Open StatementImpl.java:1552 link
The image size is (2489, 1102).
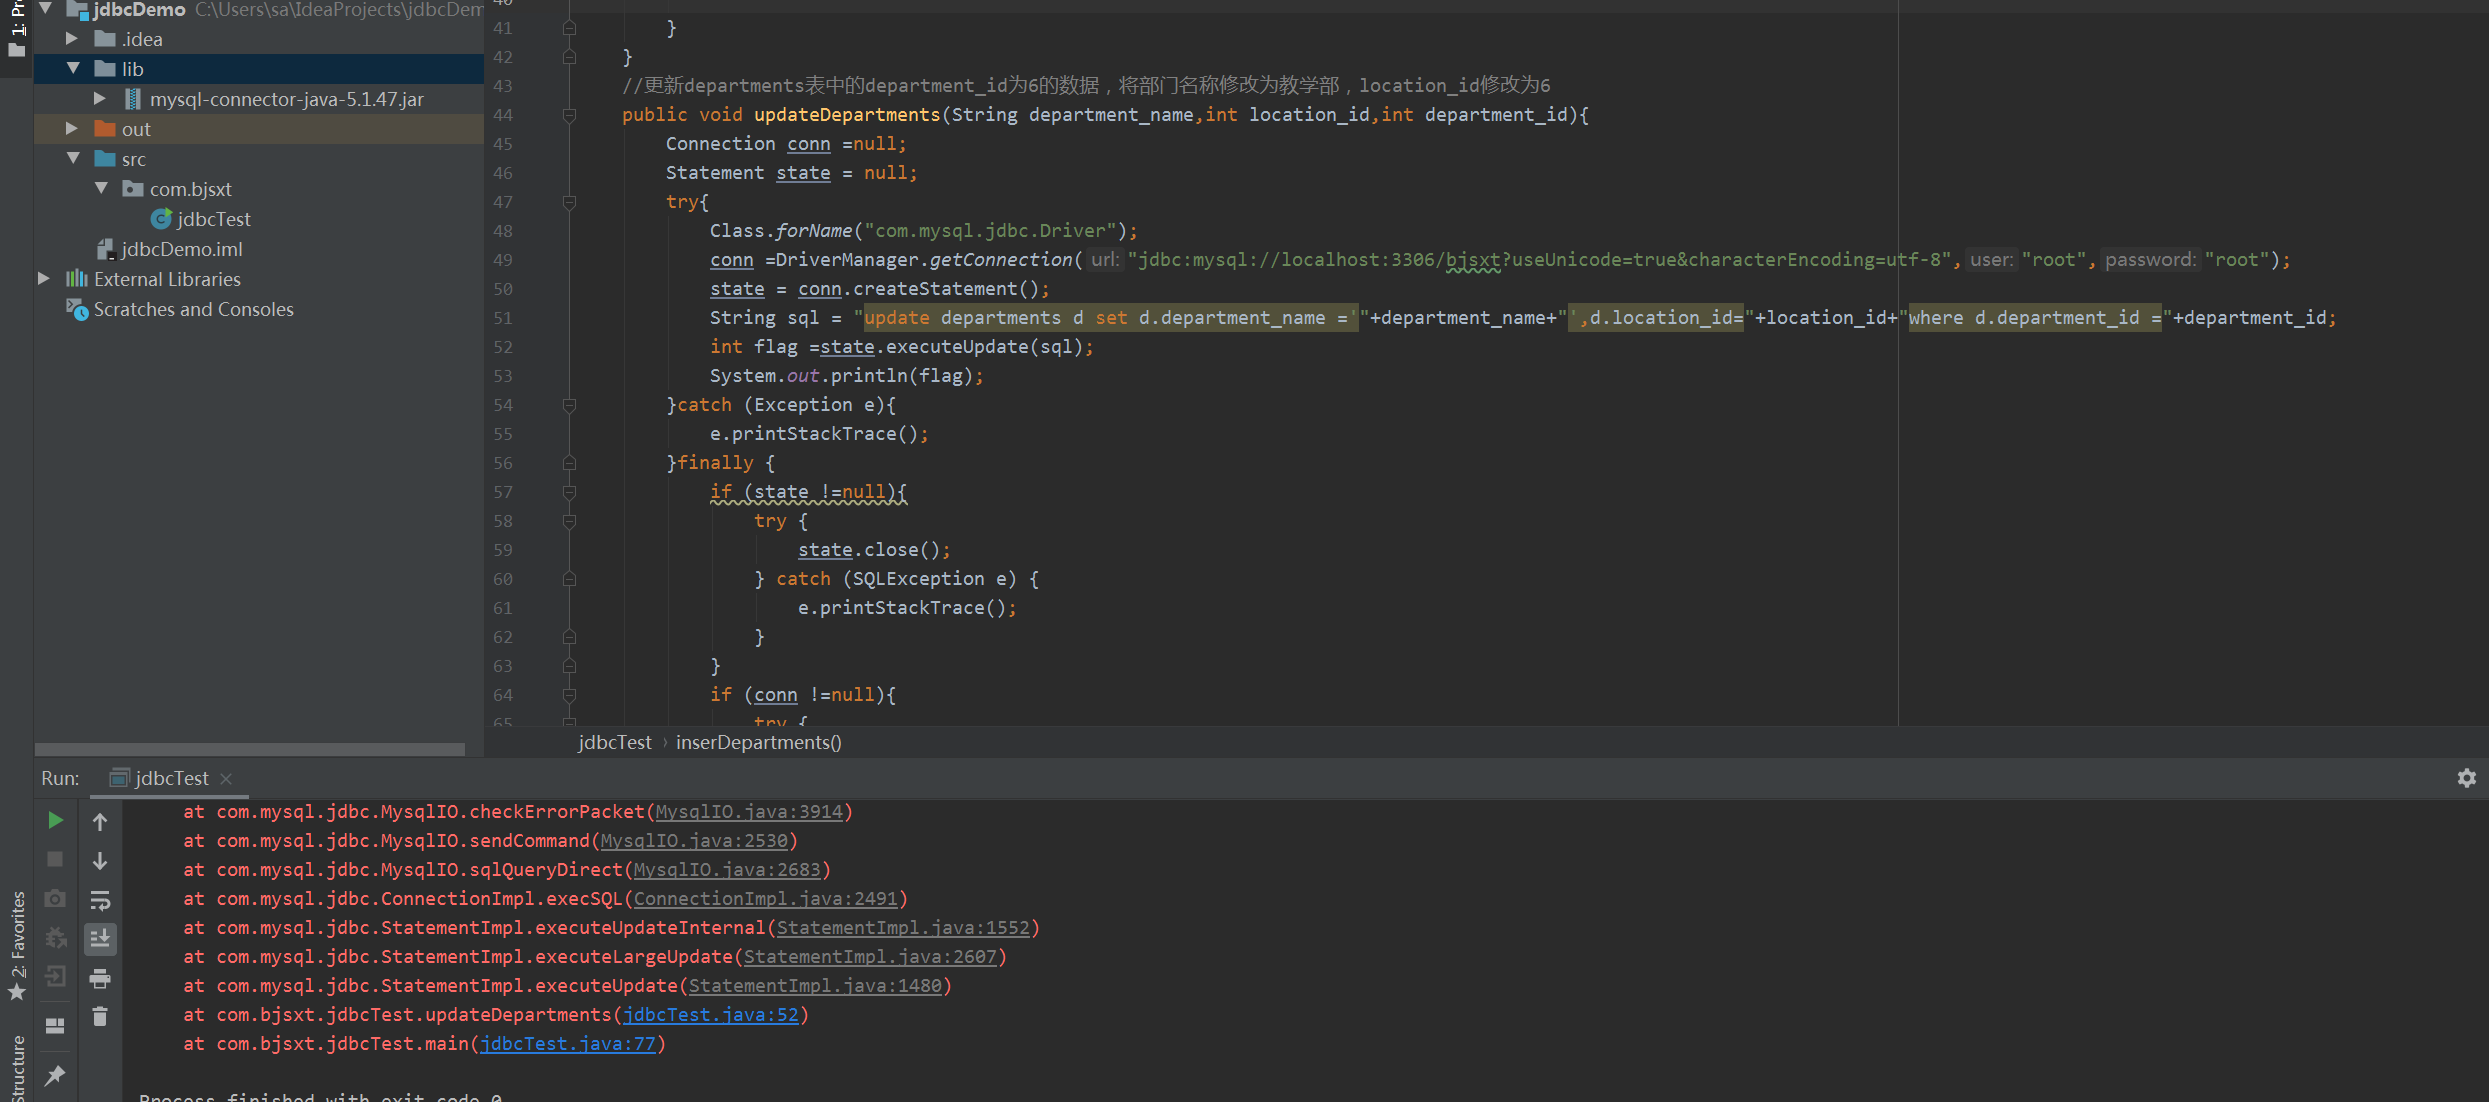tap(903, 927)
